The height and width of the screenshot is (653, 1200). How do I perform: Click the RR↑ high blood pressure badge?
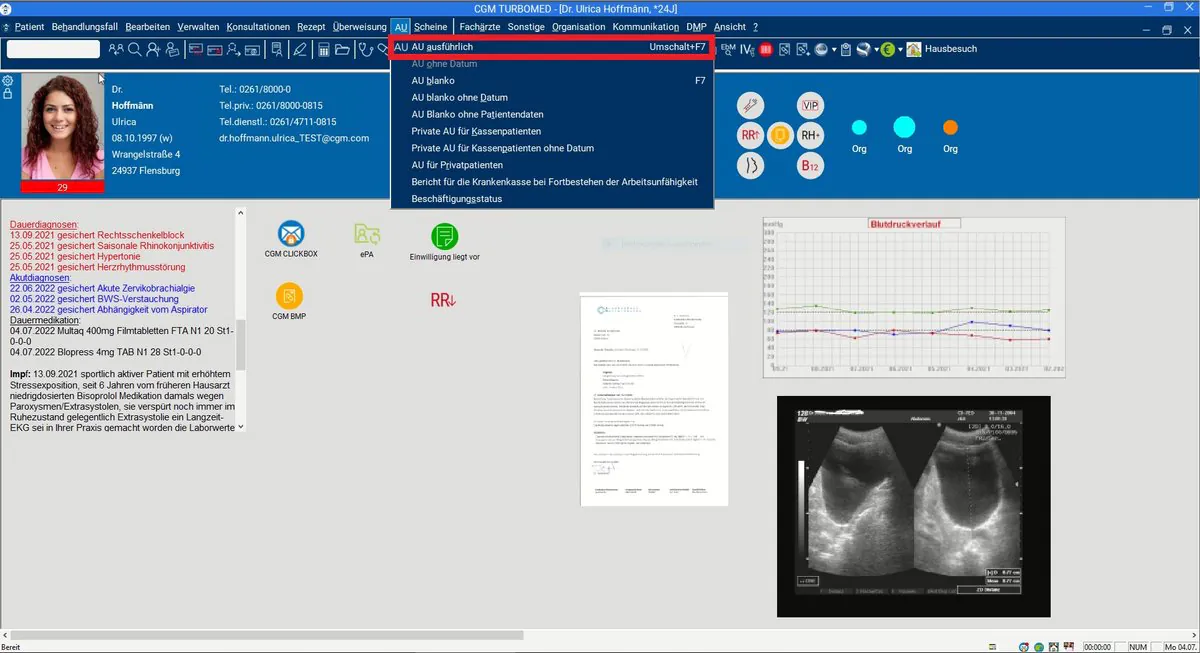coord(750,135)
